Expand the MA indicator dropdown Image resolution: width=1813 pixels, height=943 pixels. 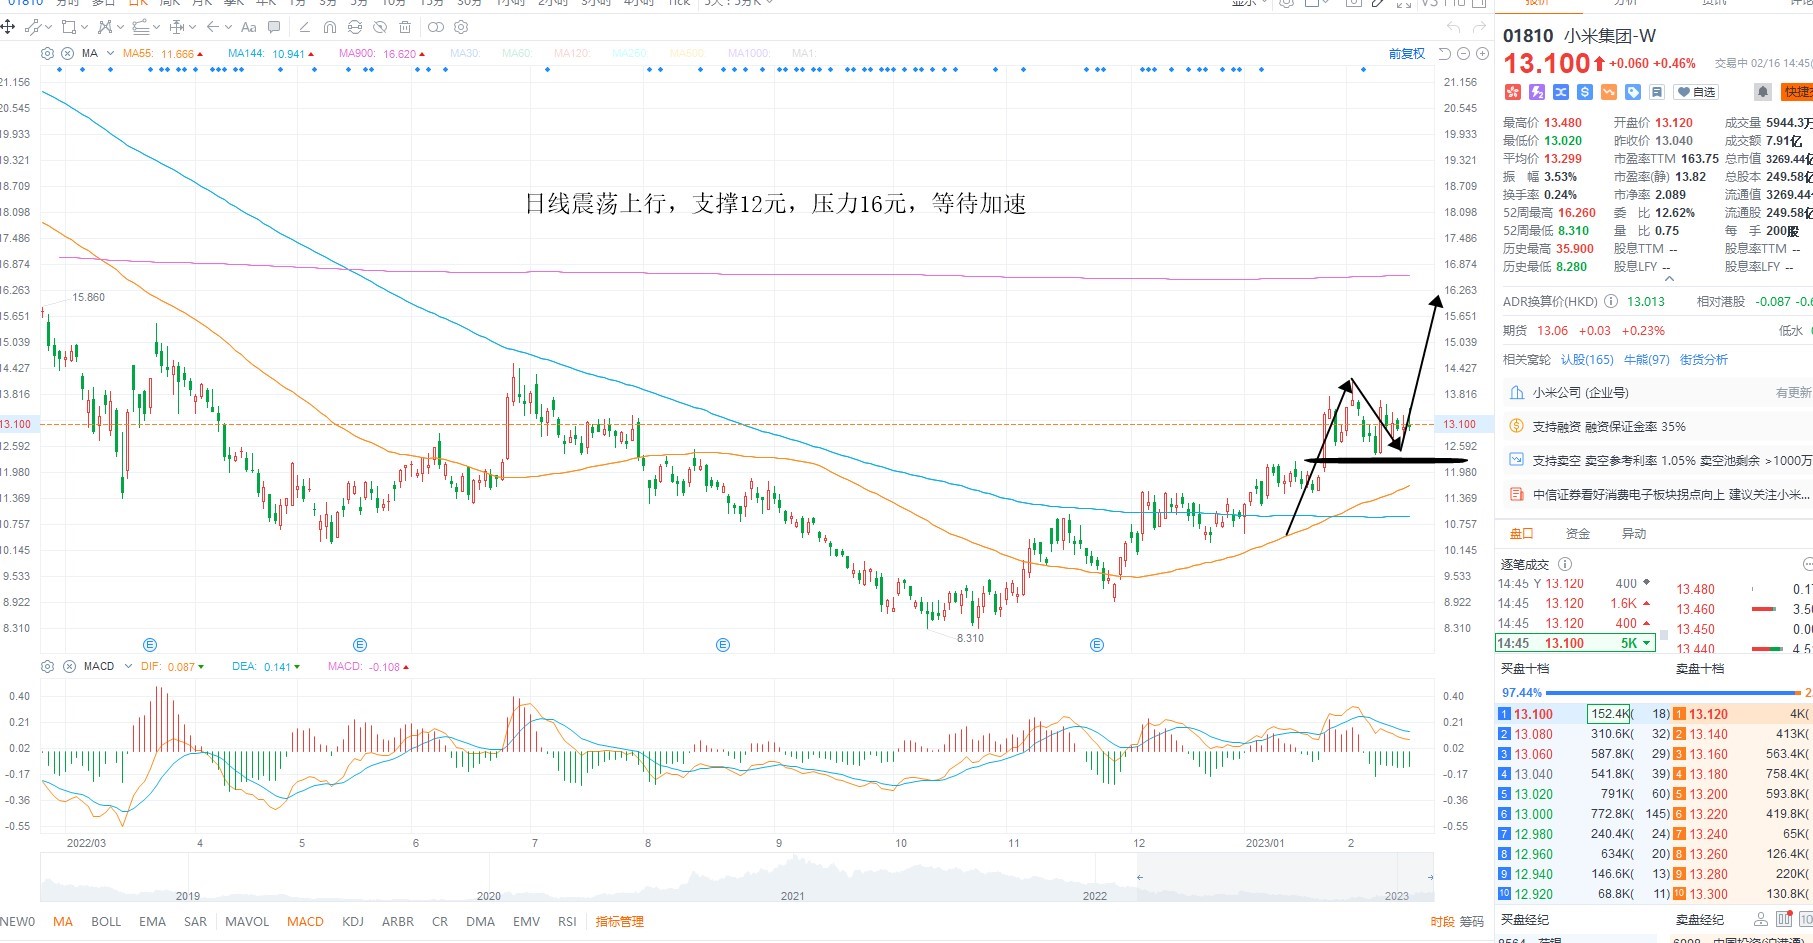(108, 53)
